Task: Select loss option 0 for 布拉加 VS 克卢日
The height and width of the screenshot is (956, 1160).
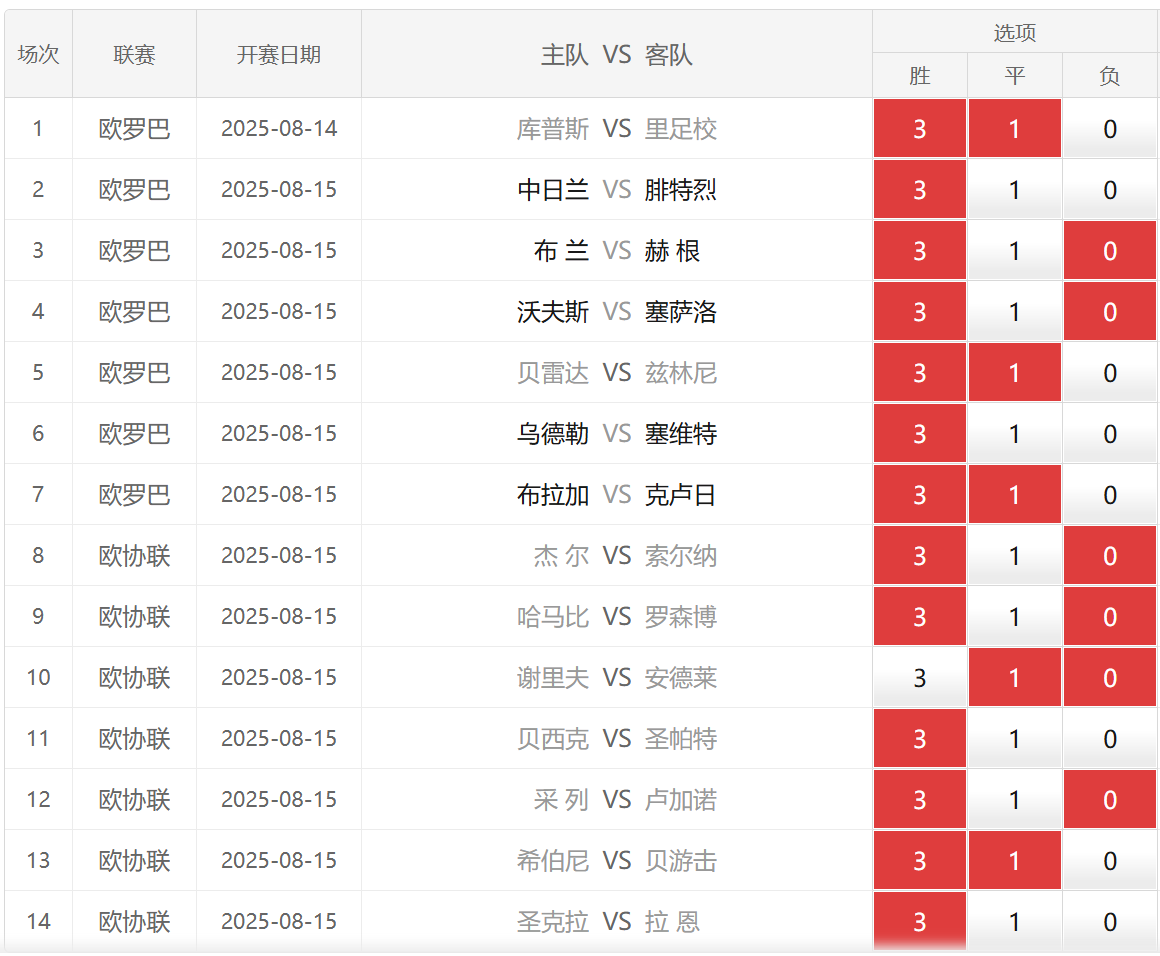Action: [x=1110, y=494]
